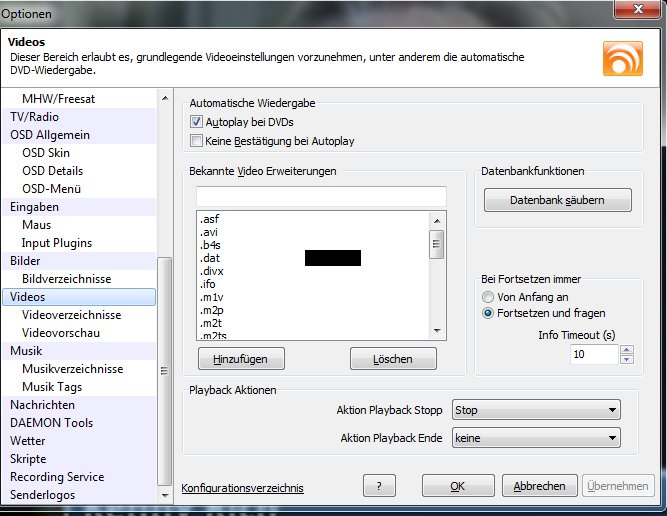Select .m1v extension entry
Image resolution: width=667 pixels, height=516 pixels.
313,297
